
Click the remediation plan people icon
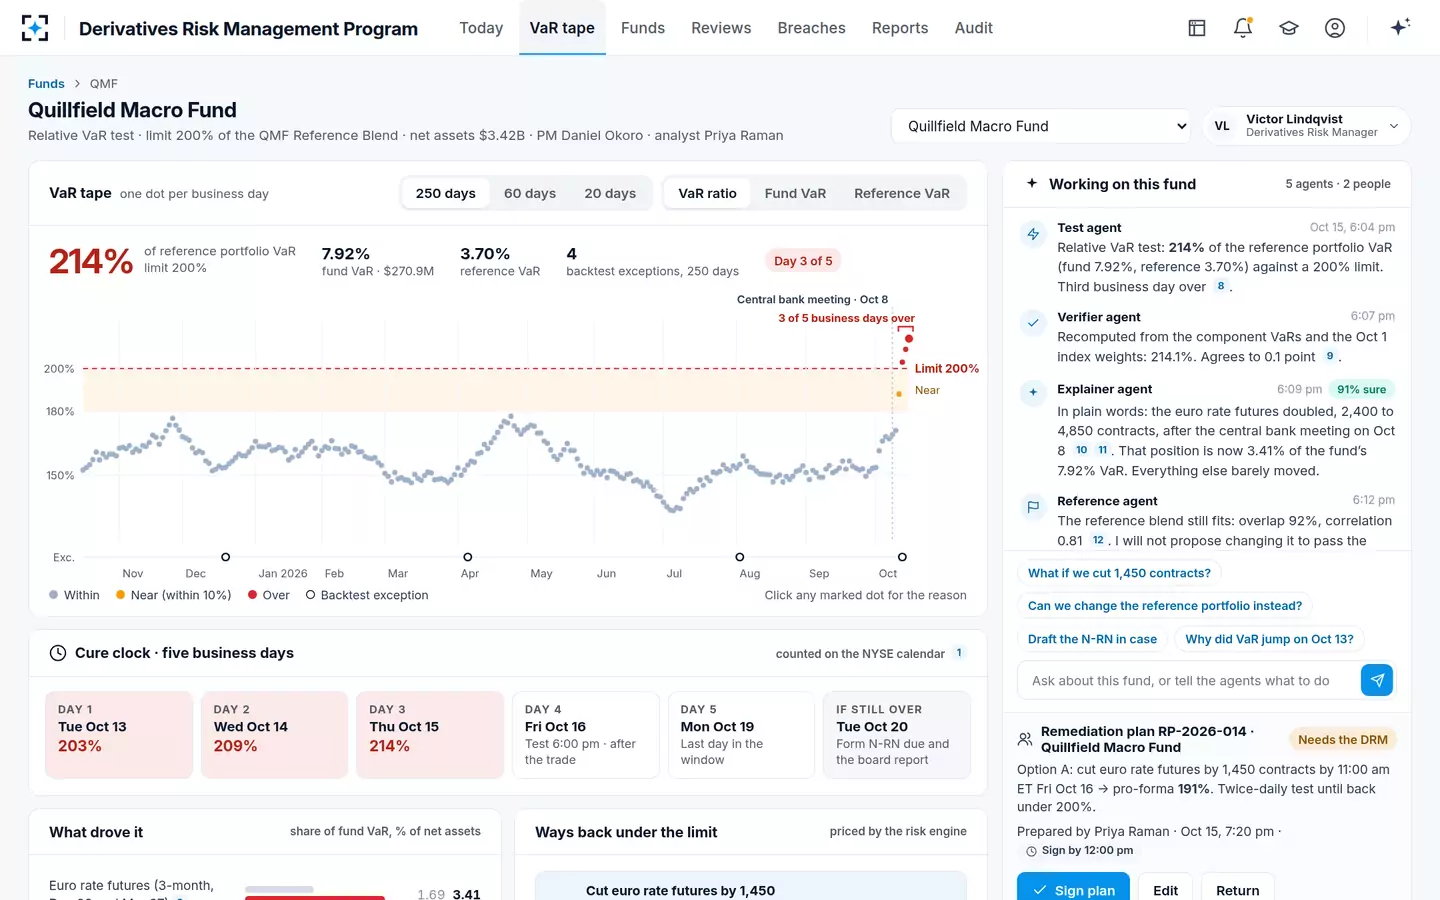click(x=1025, y=739)
